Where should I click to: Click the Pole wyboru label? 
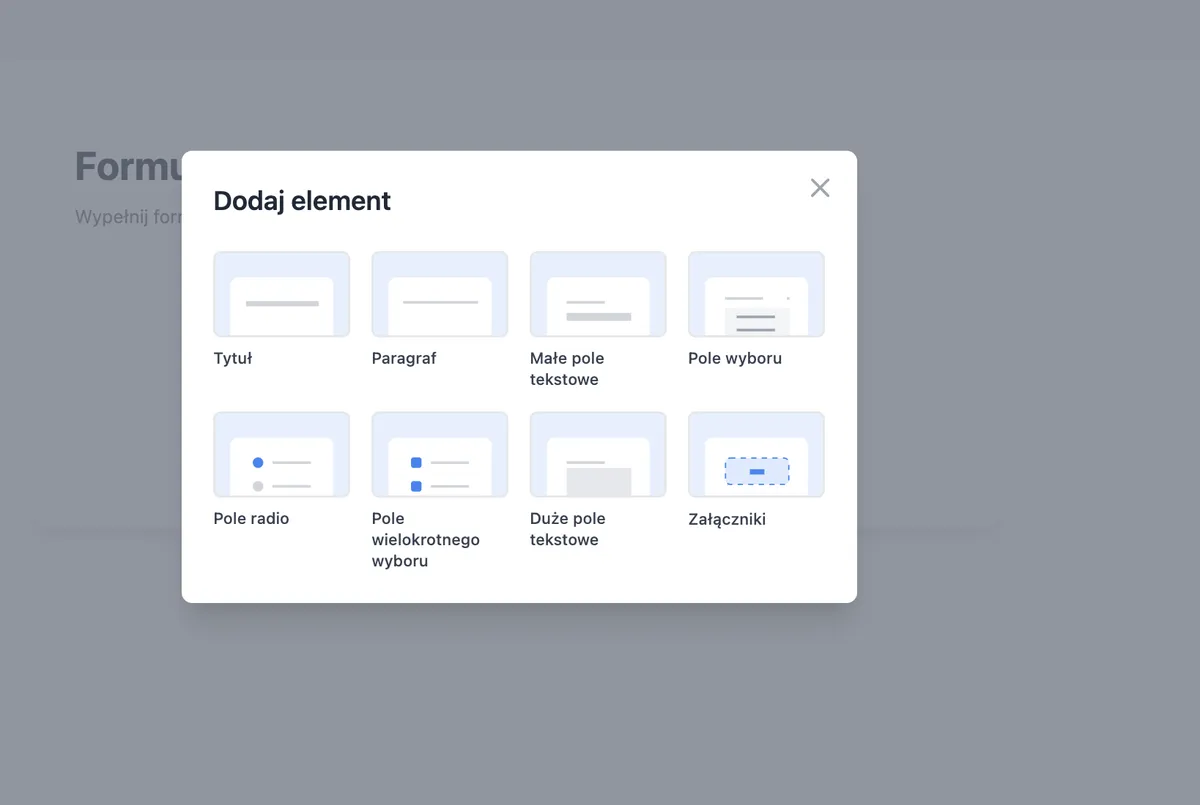click(x=735, y=358)
